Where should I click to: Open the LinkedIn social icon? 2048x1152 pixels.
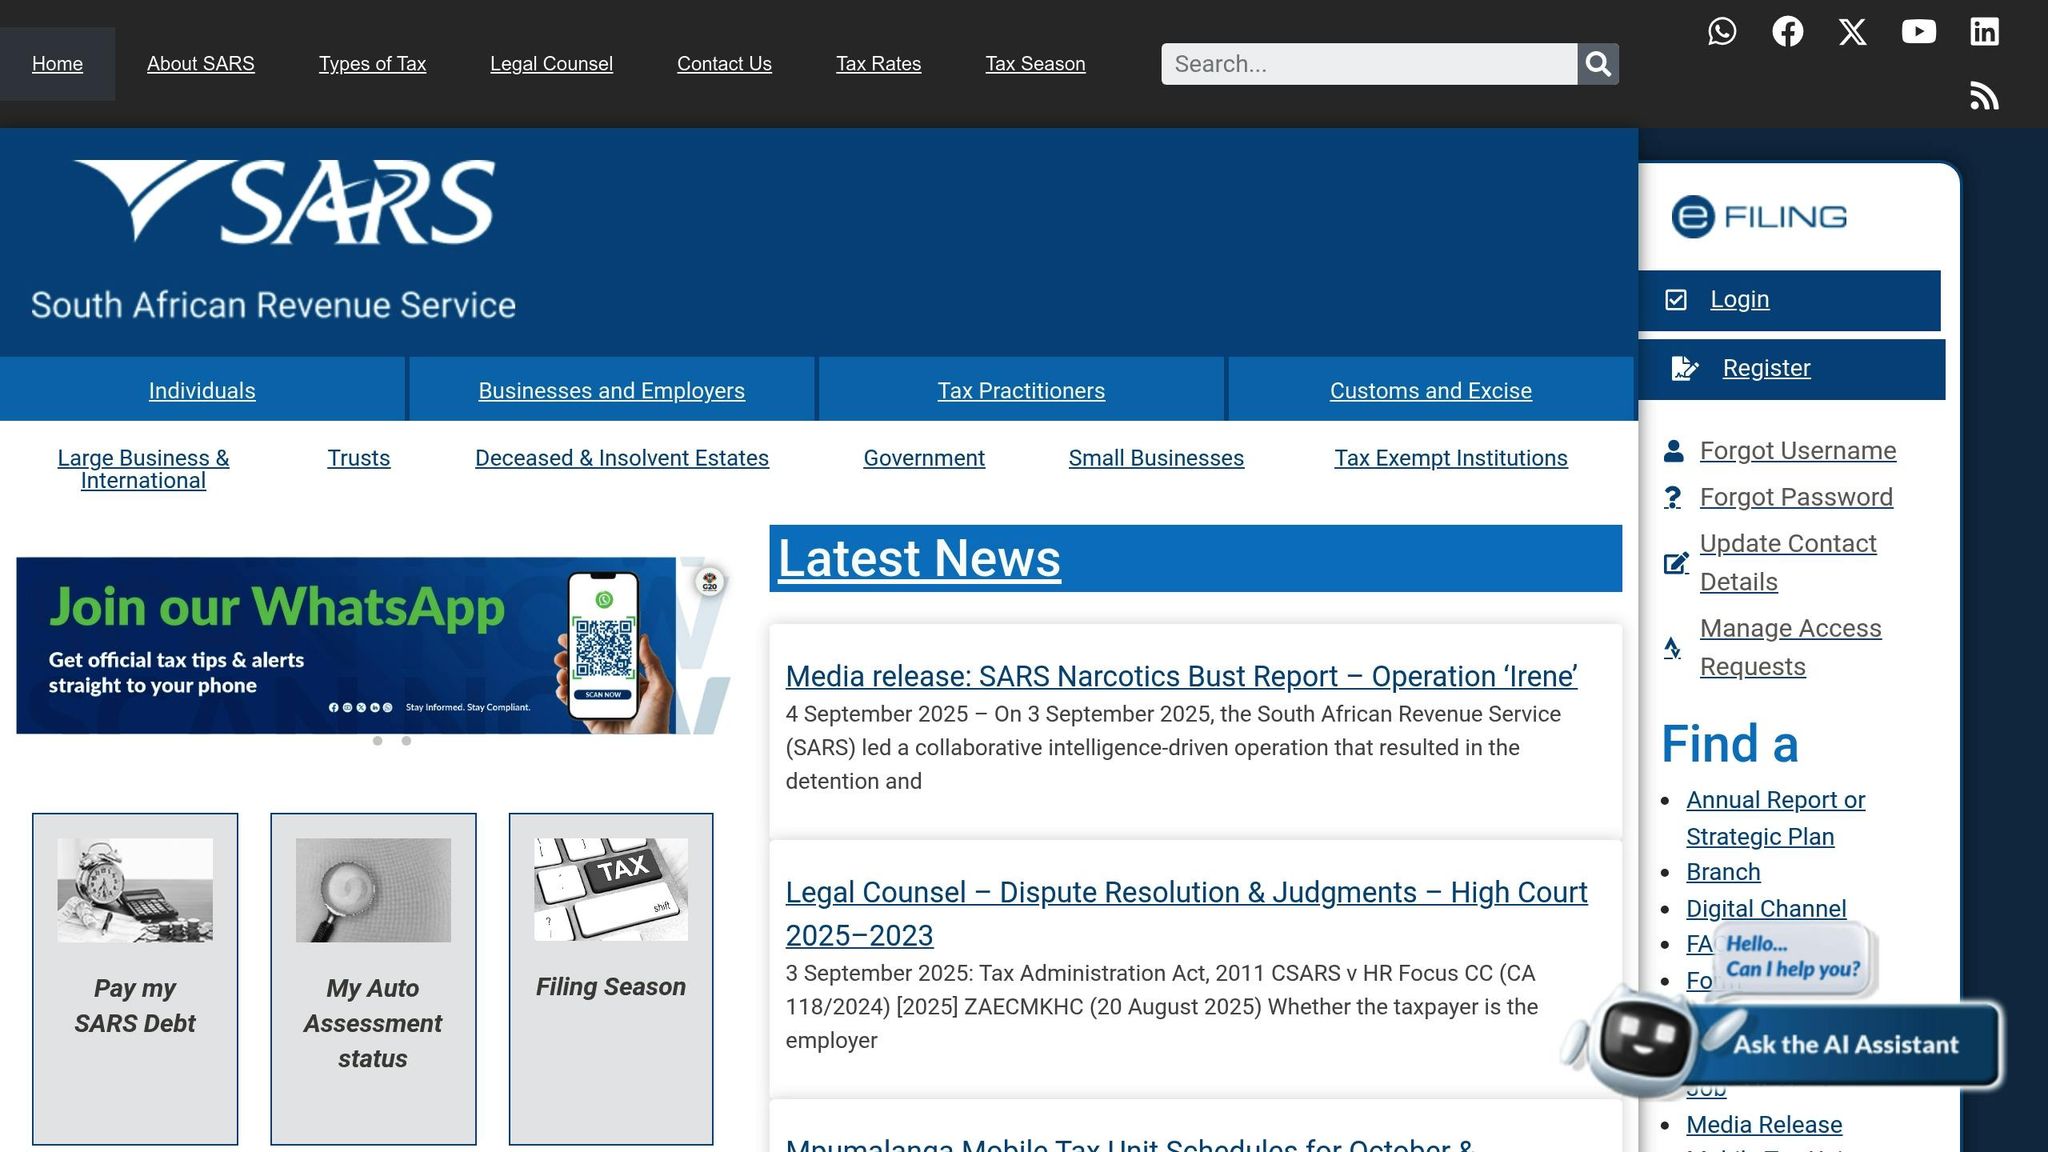tap(1985, 32)
